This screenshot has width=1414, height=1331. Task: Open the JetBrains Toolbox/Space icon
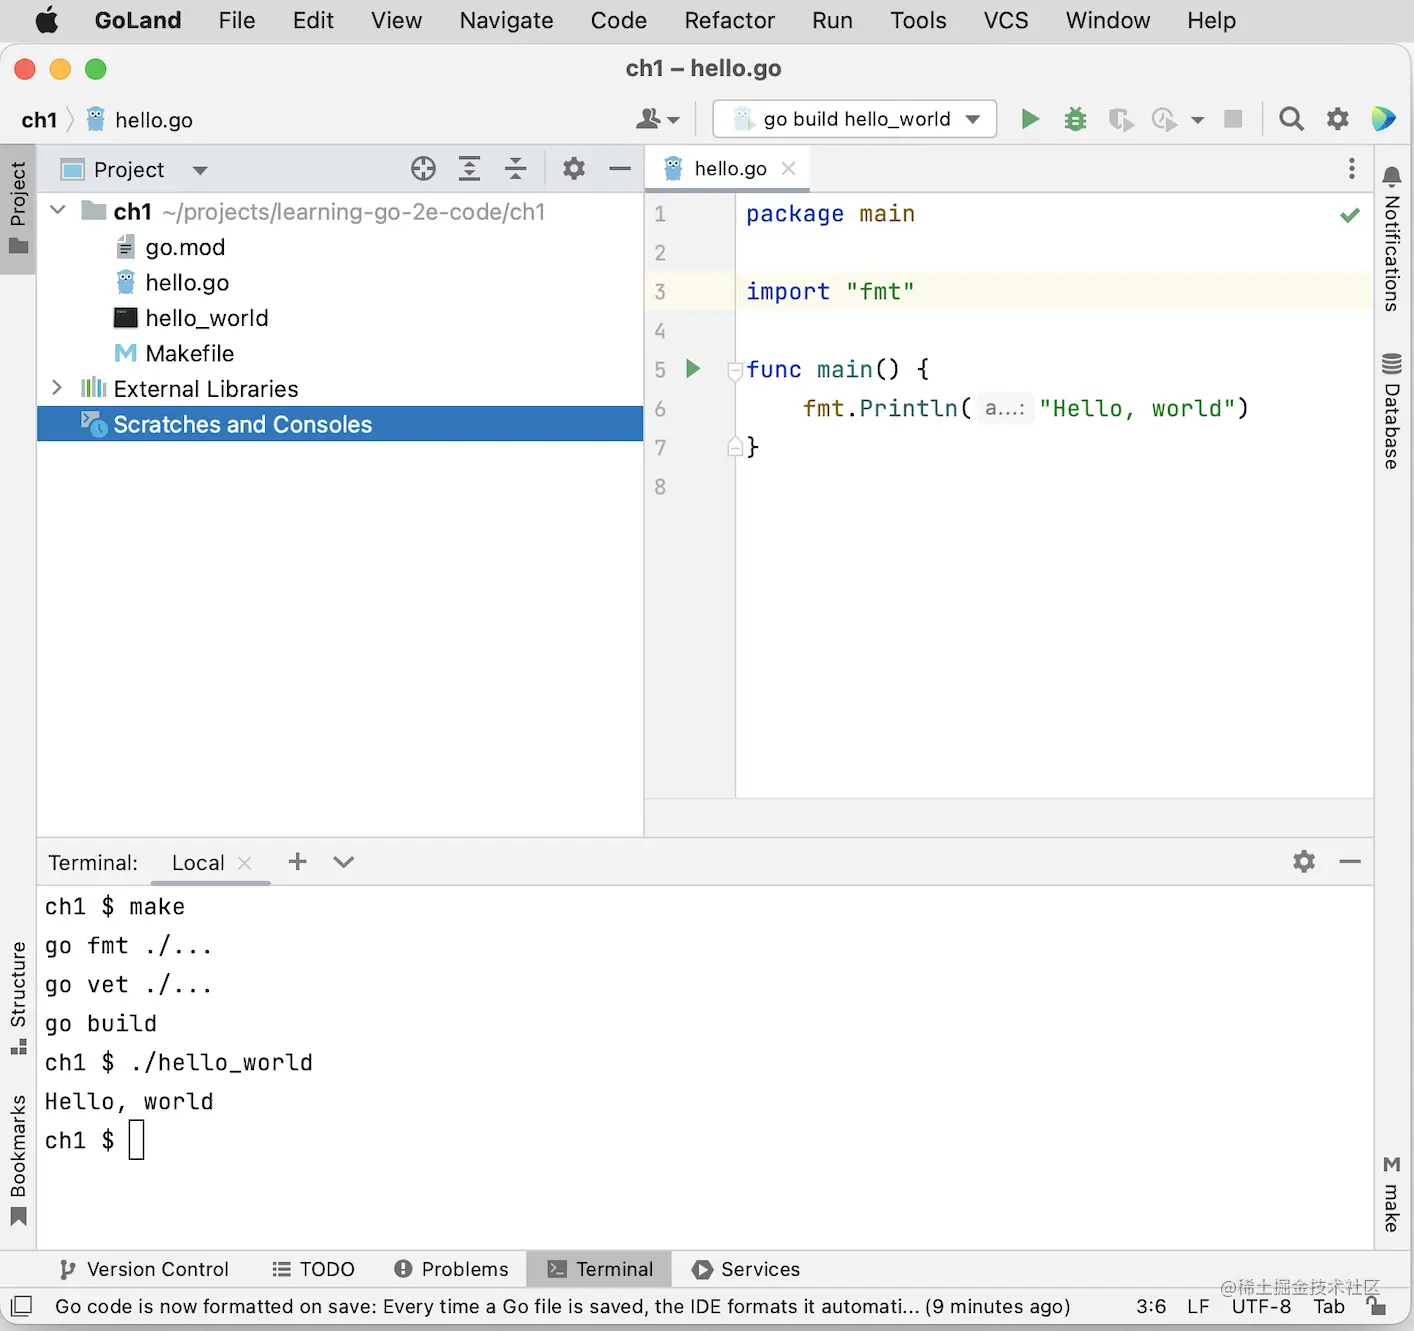(x=1383, y=119)
